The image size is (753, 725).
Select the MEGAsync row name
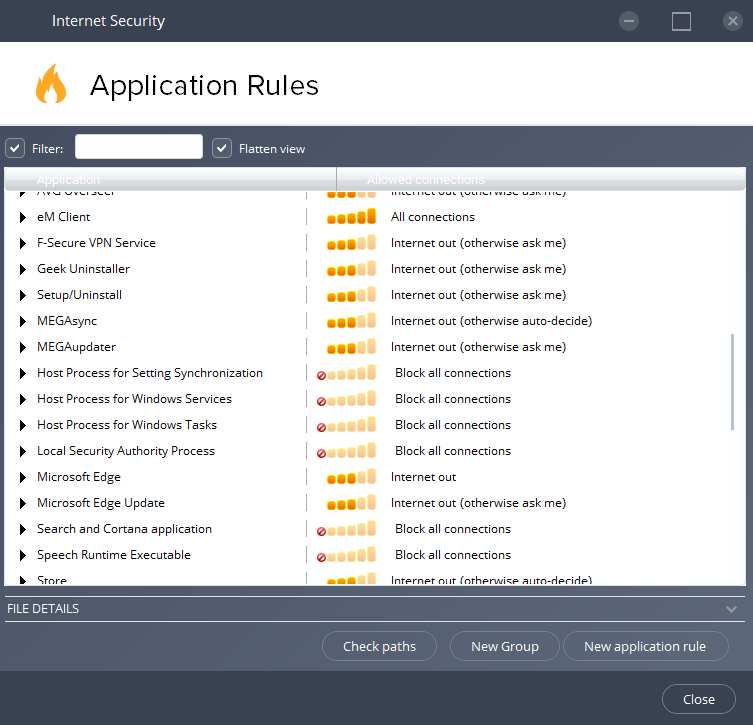click(67, 321)
